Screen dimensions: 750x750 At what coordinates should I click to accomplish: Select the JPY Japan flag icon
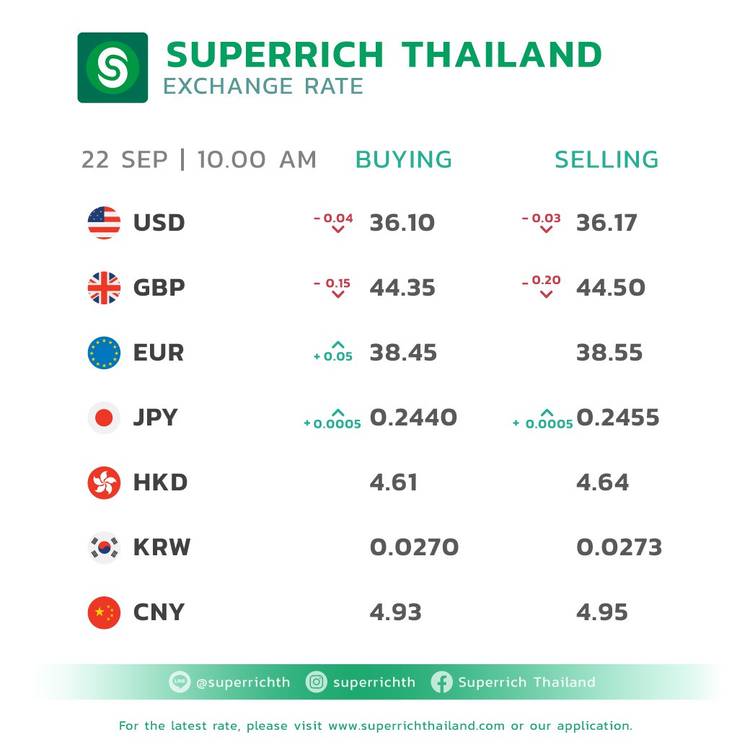tap(104, 417)
